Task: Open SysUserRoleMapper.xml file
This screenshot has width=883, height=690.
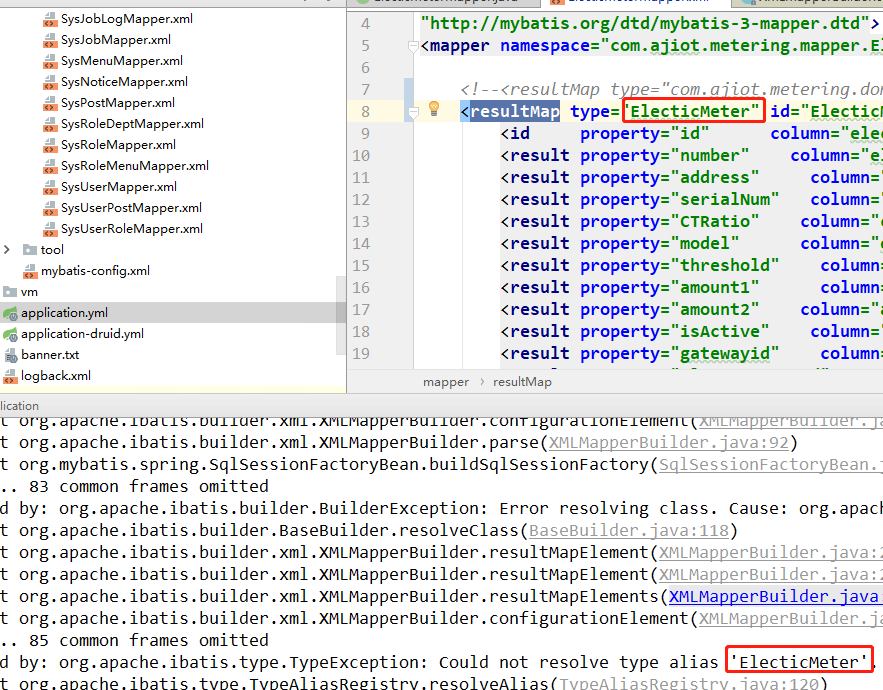Action: coord(132,229)
